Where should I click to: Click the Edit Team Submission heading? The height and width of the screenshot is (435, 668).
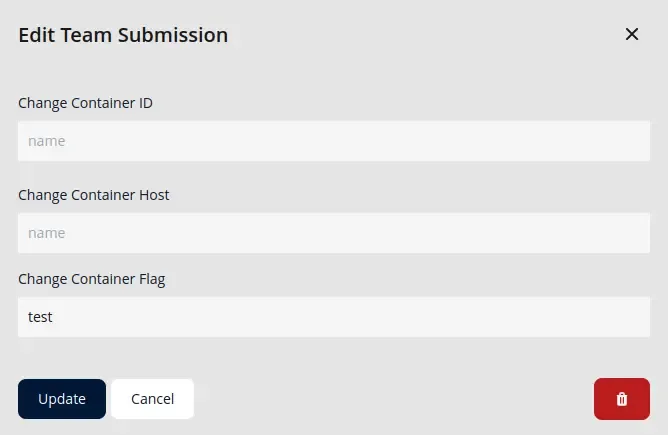[123, 35]
